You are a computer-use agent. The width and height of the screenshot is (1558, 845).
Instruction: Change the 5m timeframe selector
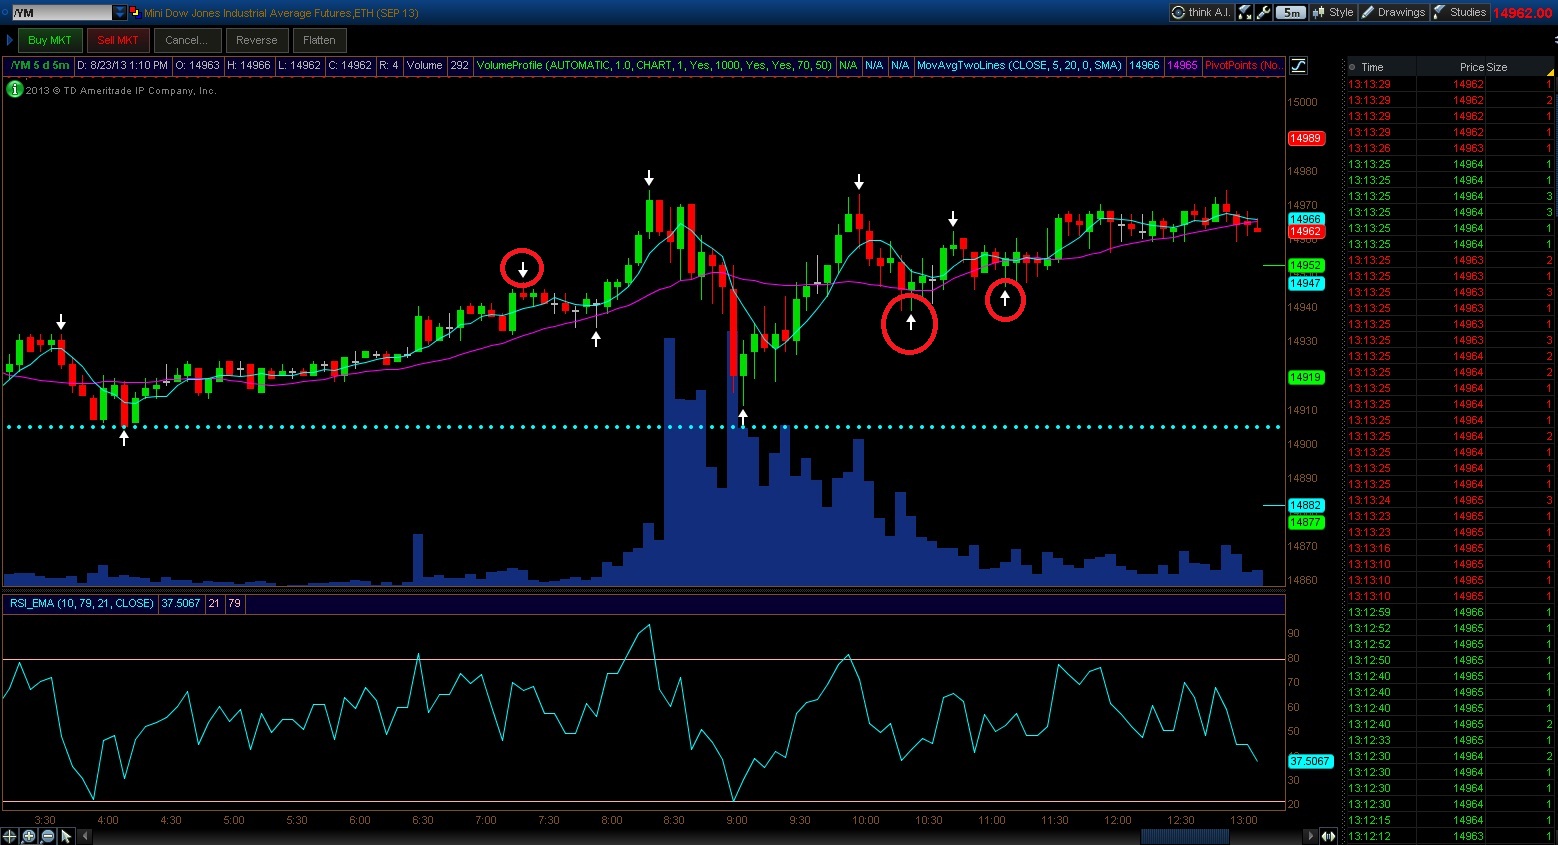coord(1292,13)
